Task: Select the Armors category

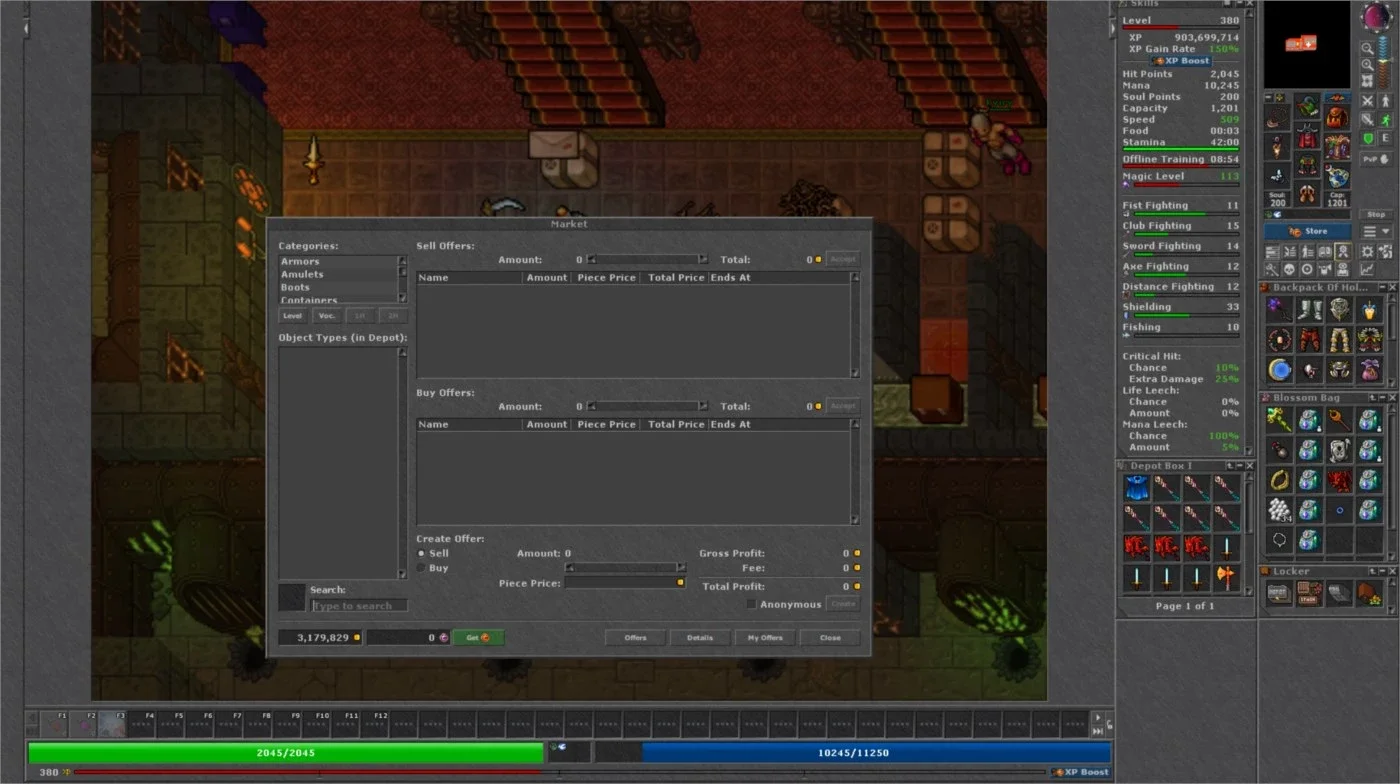Action: click(338, 261)
